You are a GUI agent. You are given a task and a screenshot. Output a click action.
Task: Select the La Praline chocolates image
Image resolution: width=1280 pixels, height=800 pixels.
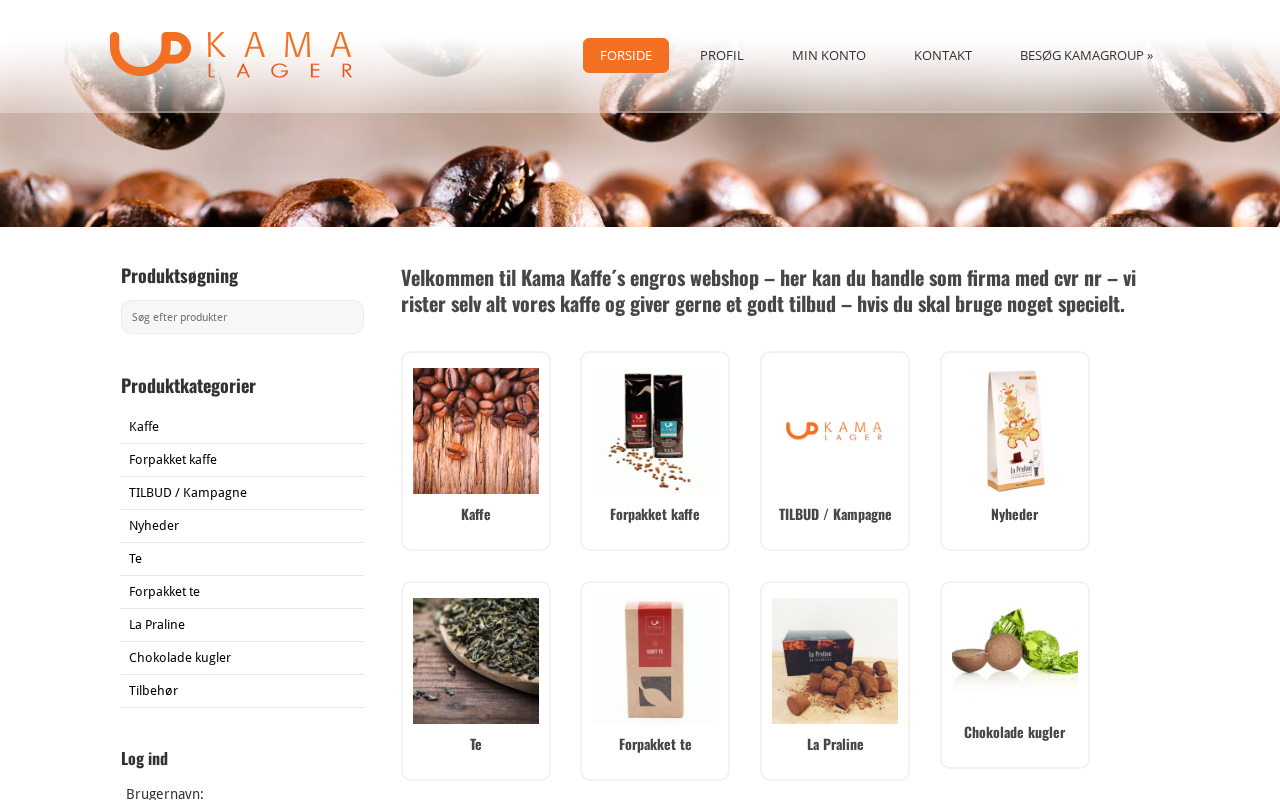pos(835,661)
